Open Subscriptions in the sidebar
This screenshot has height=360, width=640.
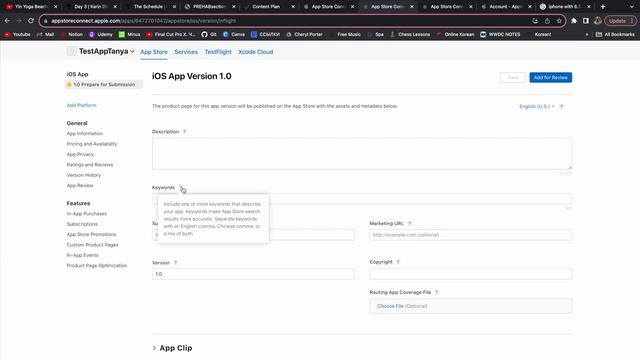[x=82, y=224]
